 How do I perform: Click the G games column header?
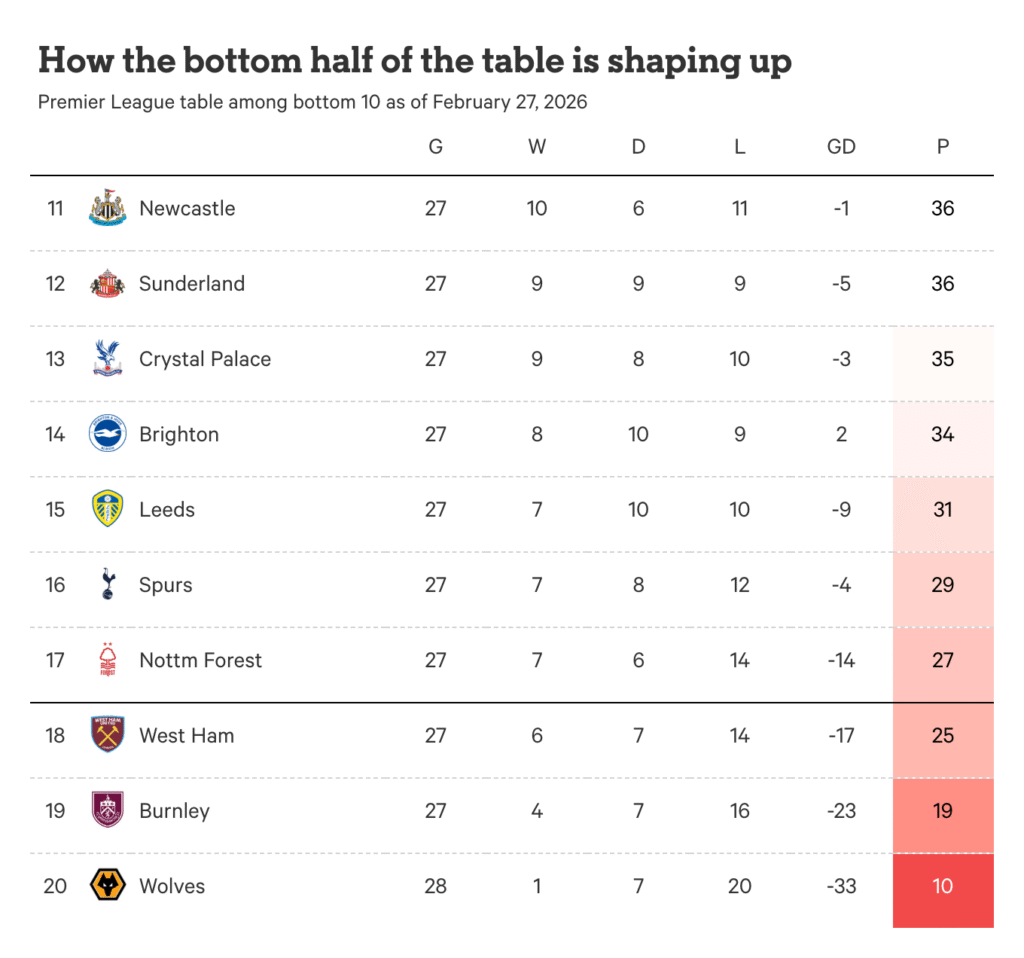click(436, 147)
